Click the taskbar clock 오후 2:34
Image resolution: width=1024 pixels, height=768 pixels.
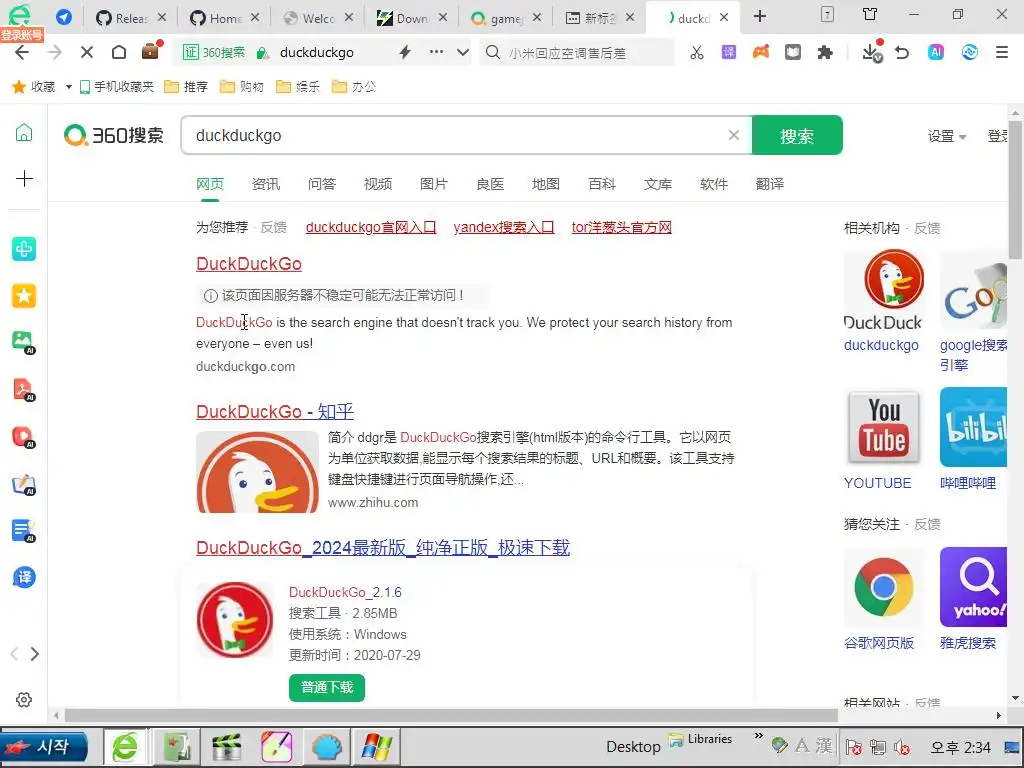pyautogui.click(x=960, y=747)
